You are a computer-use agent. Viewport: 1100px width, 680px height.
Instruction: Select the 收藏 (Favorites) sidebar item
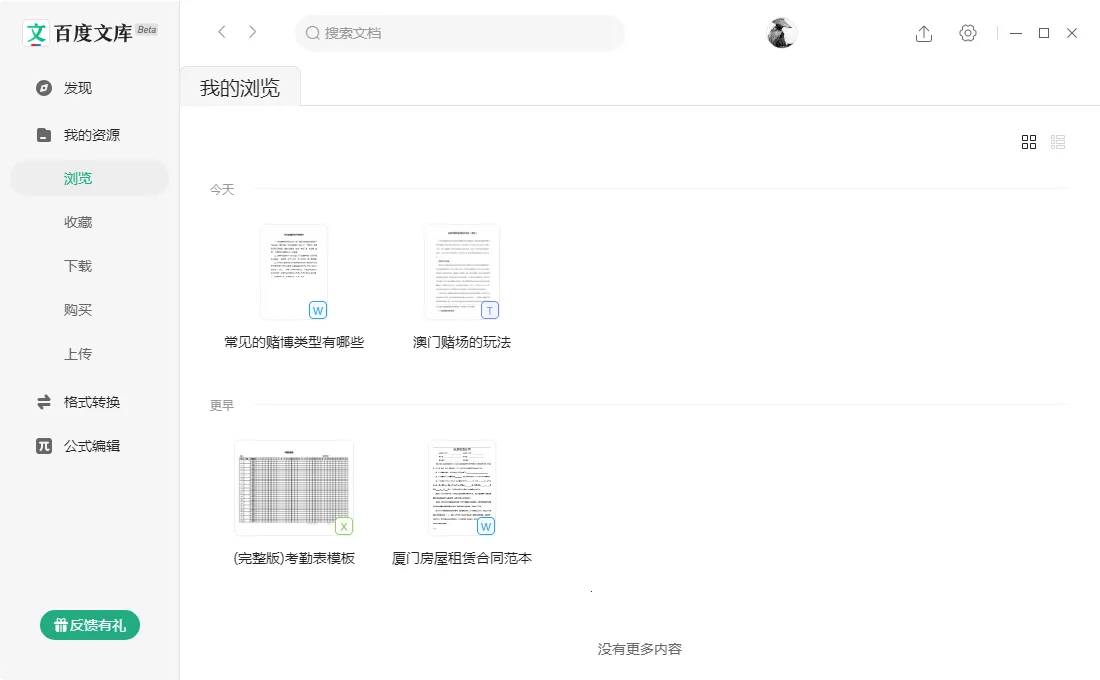[x=78, y=221]
